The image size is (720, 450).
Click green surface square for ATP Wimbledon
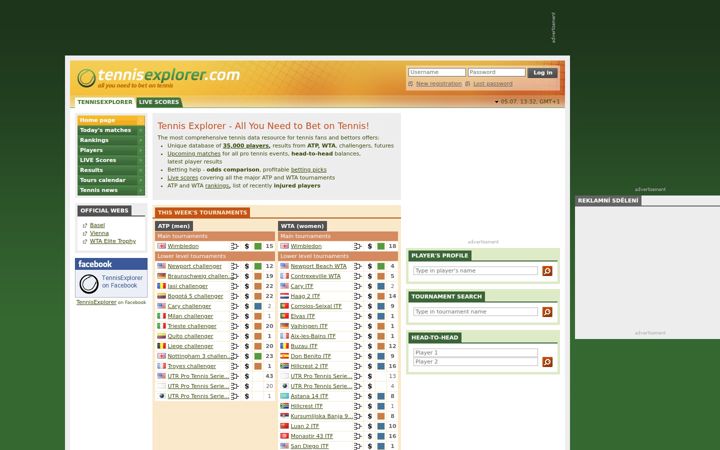tap(258, 246)
